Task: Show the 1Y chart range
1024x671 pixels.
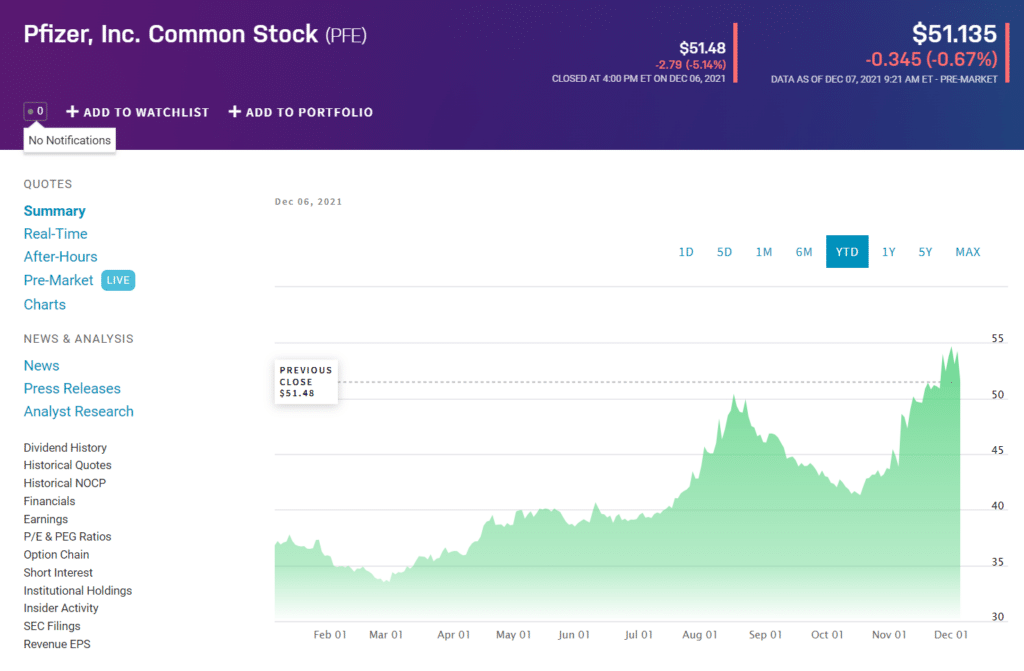Action: (x=889, y=252)
